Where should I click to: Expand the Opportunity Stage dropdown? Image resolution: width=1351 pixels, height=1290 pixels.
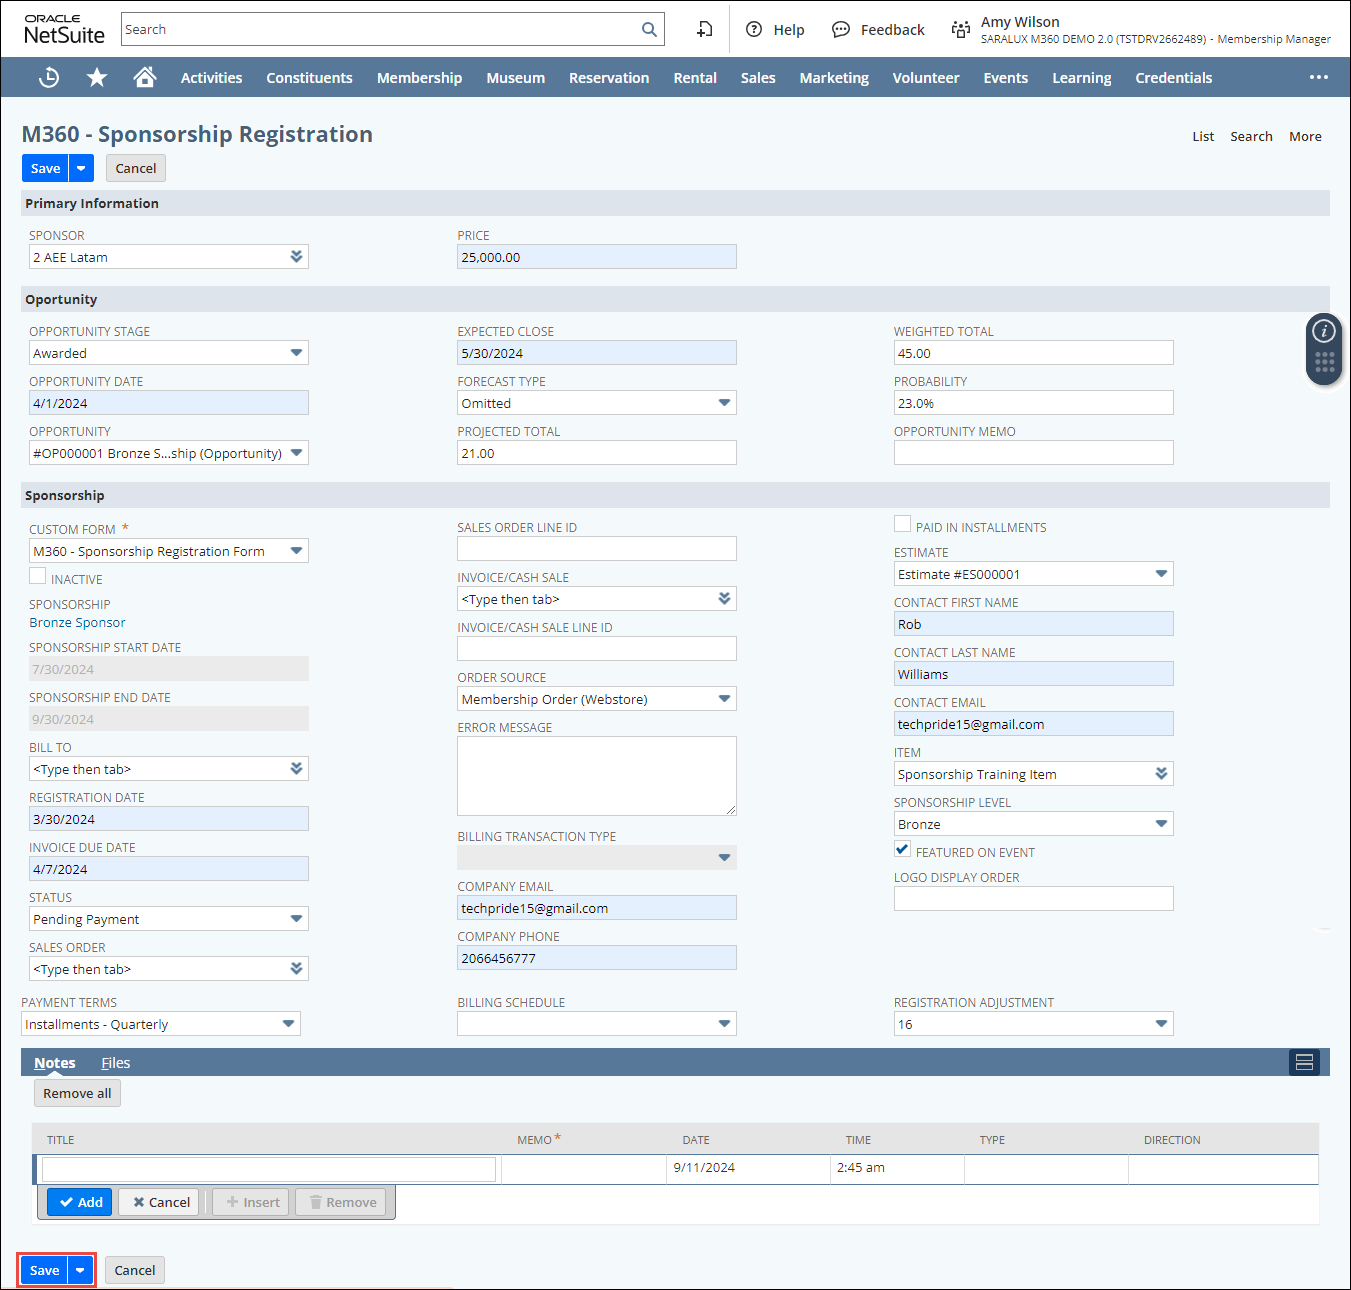point(296,353)
